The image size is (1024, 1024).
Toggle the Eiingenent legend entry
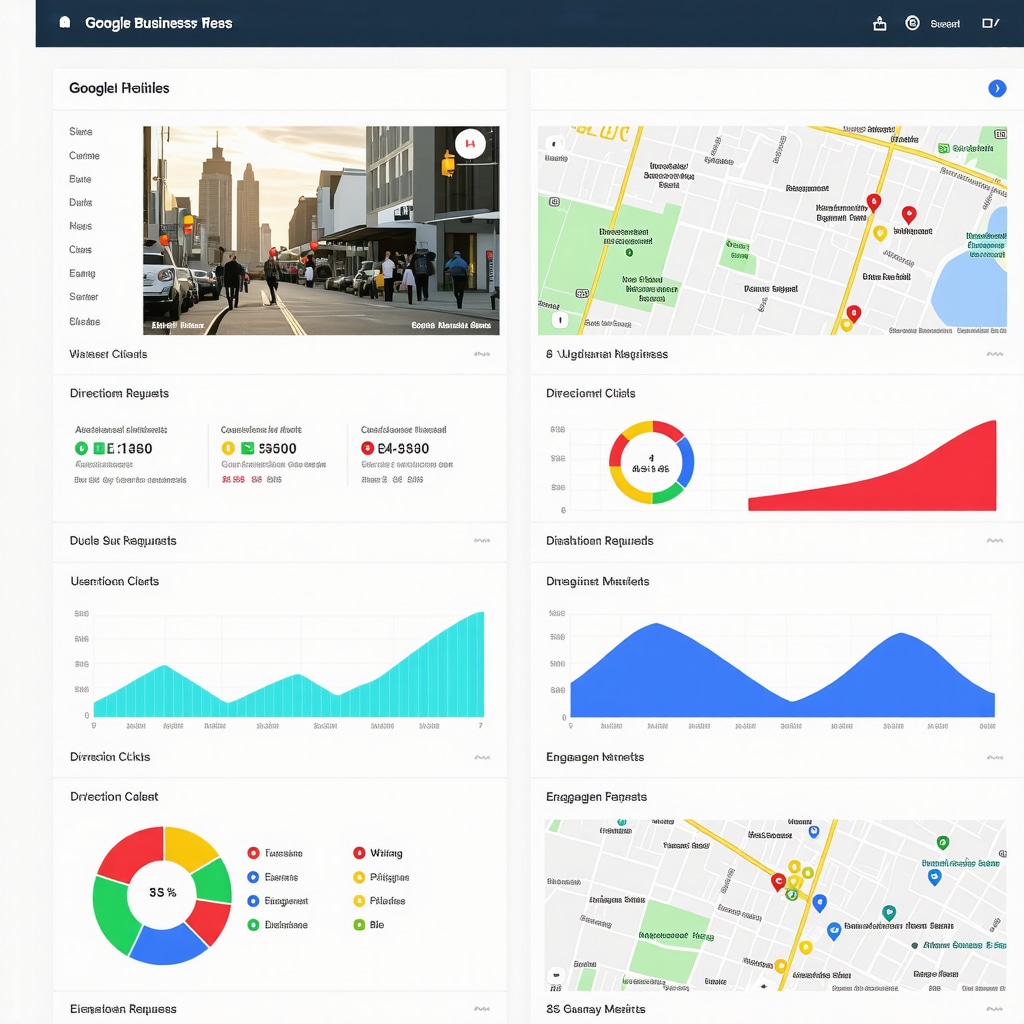click(278, 901)
